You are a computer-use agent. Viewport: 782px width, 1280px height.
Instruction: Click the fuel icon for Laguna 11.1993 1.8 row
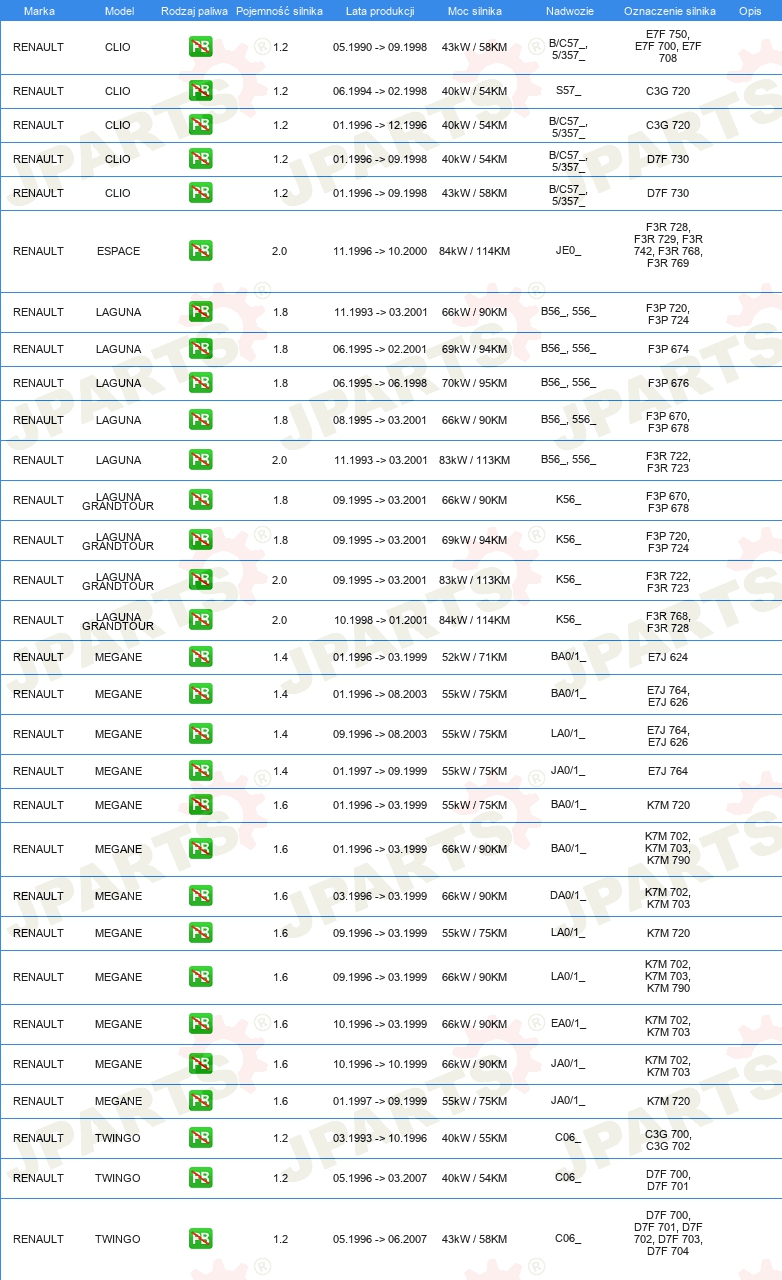click(x=200, y=312)
